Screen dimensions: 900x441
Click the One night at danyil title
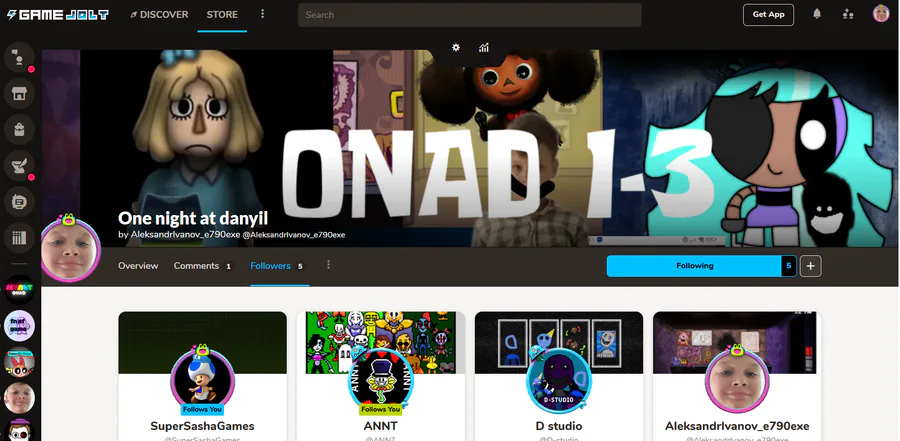point(193,218)
